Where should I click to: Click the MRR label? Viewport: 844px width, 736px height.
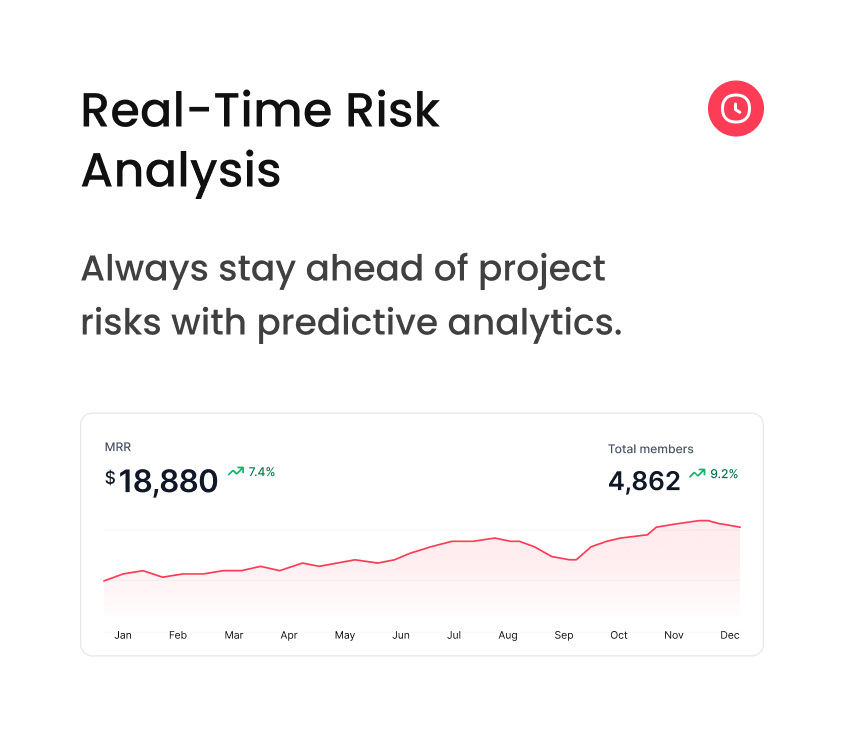[117, 446]
